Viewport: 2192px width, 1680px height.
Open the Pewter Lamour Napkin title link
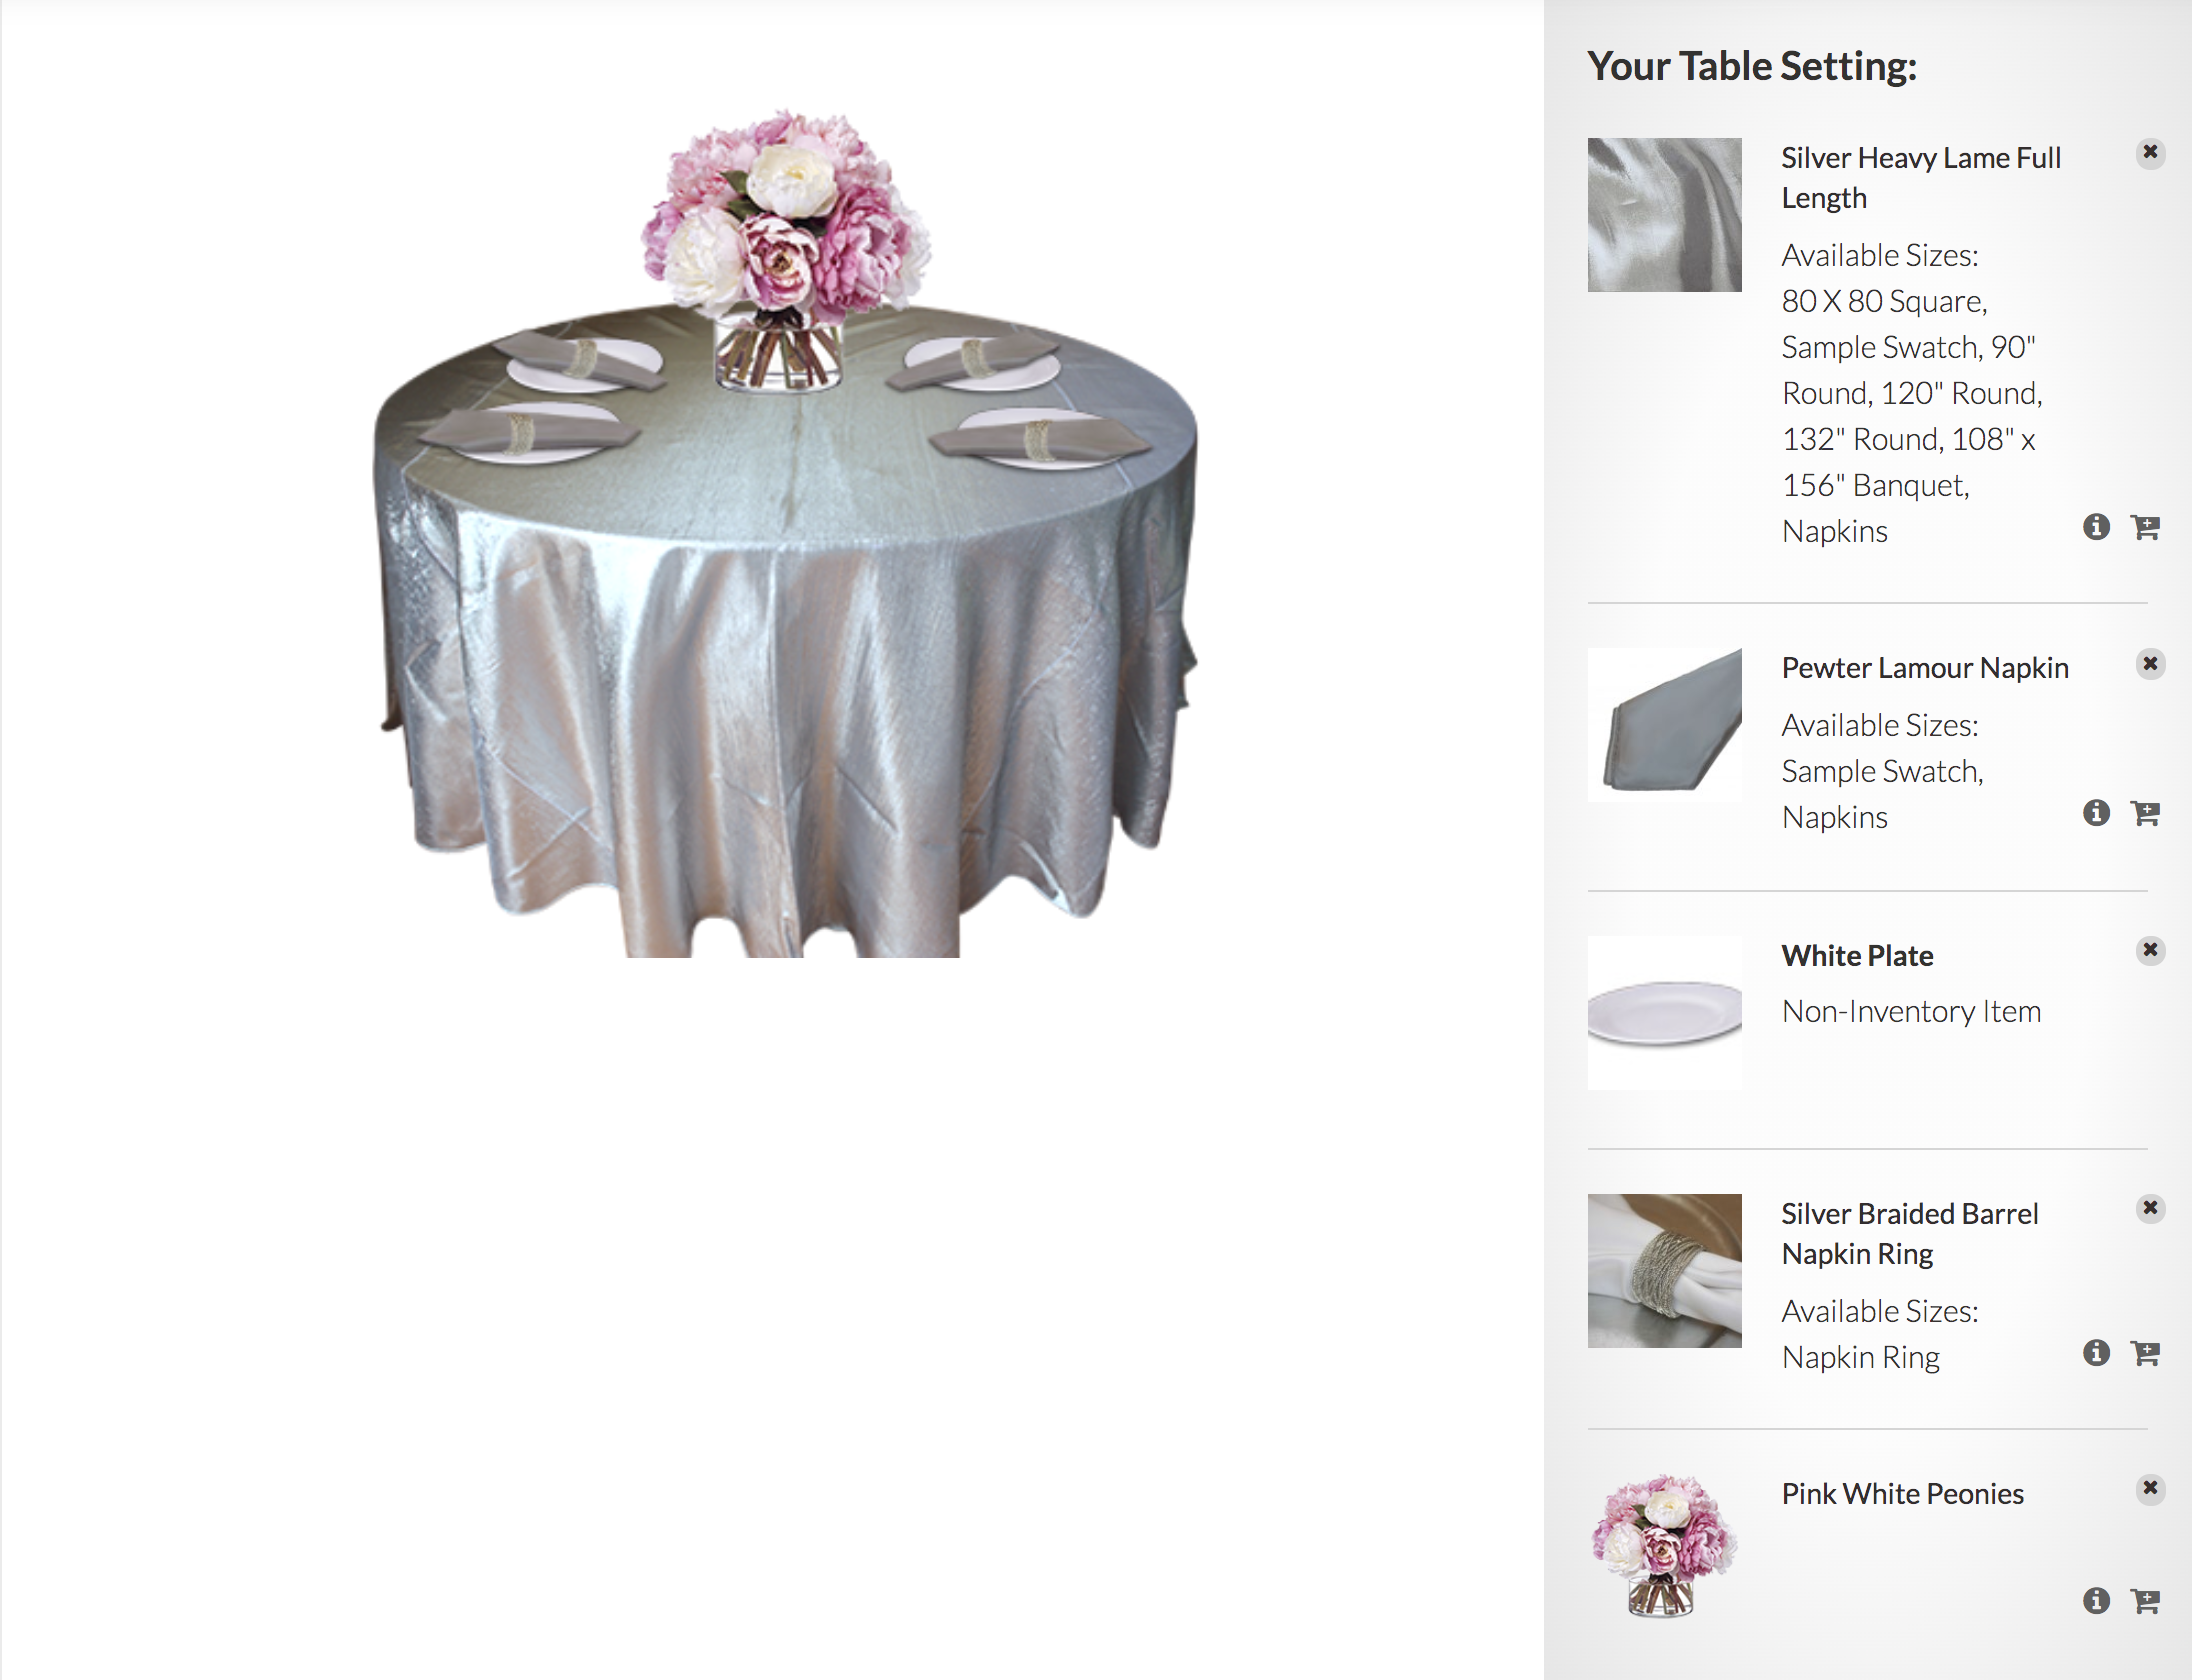tap(1925, 668)
